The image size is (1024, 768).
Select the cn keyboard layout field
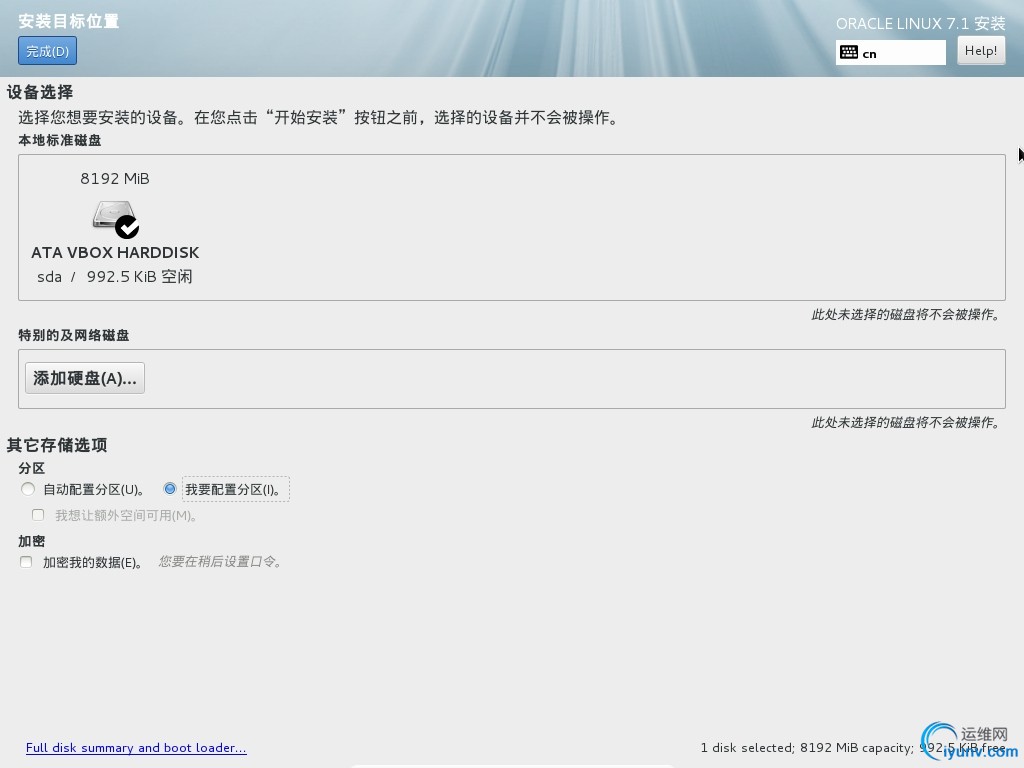pyautogui.click(x=890, y=53)
